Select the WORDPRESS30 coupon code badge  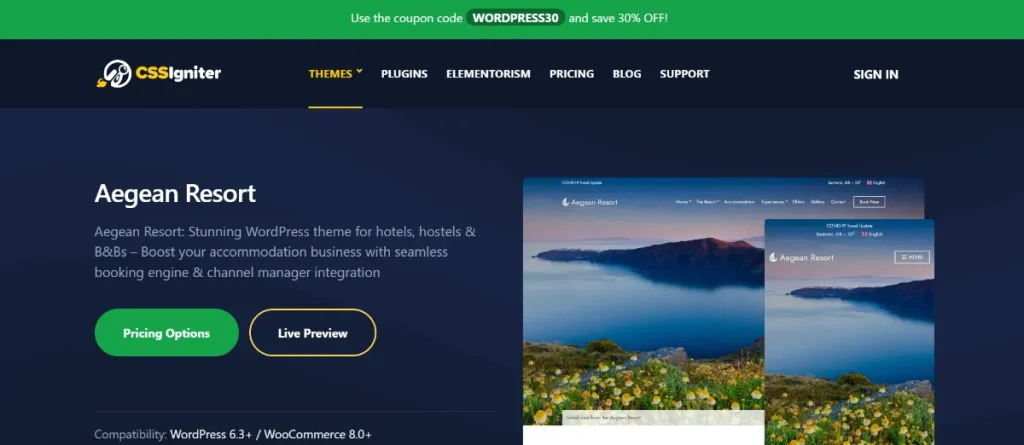[x=516, y=18]
